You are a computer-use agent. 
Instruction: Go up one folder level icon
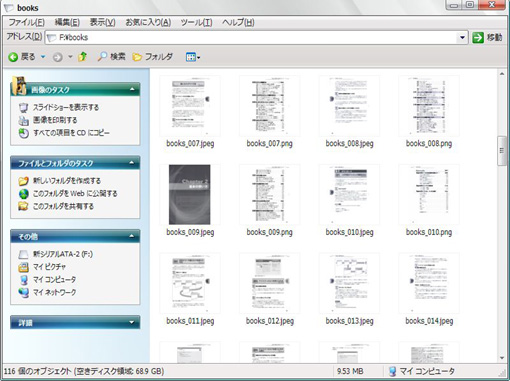click(x=82, y=57)
